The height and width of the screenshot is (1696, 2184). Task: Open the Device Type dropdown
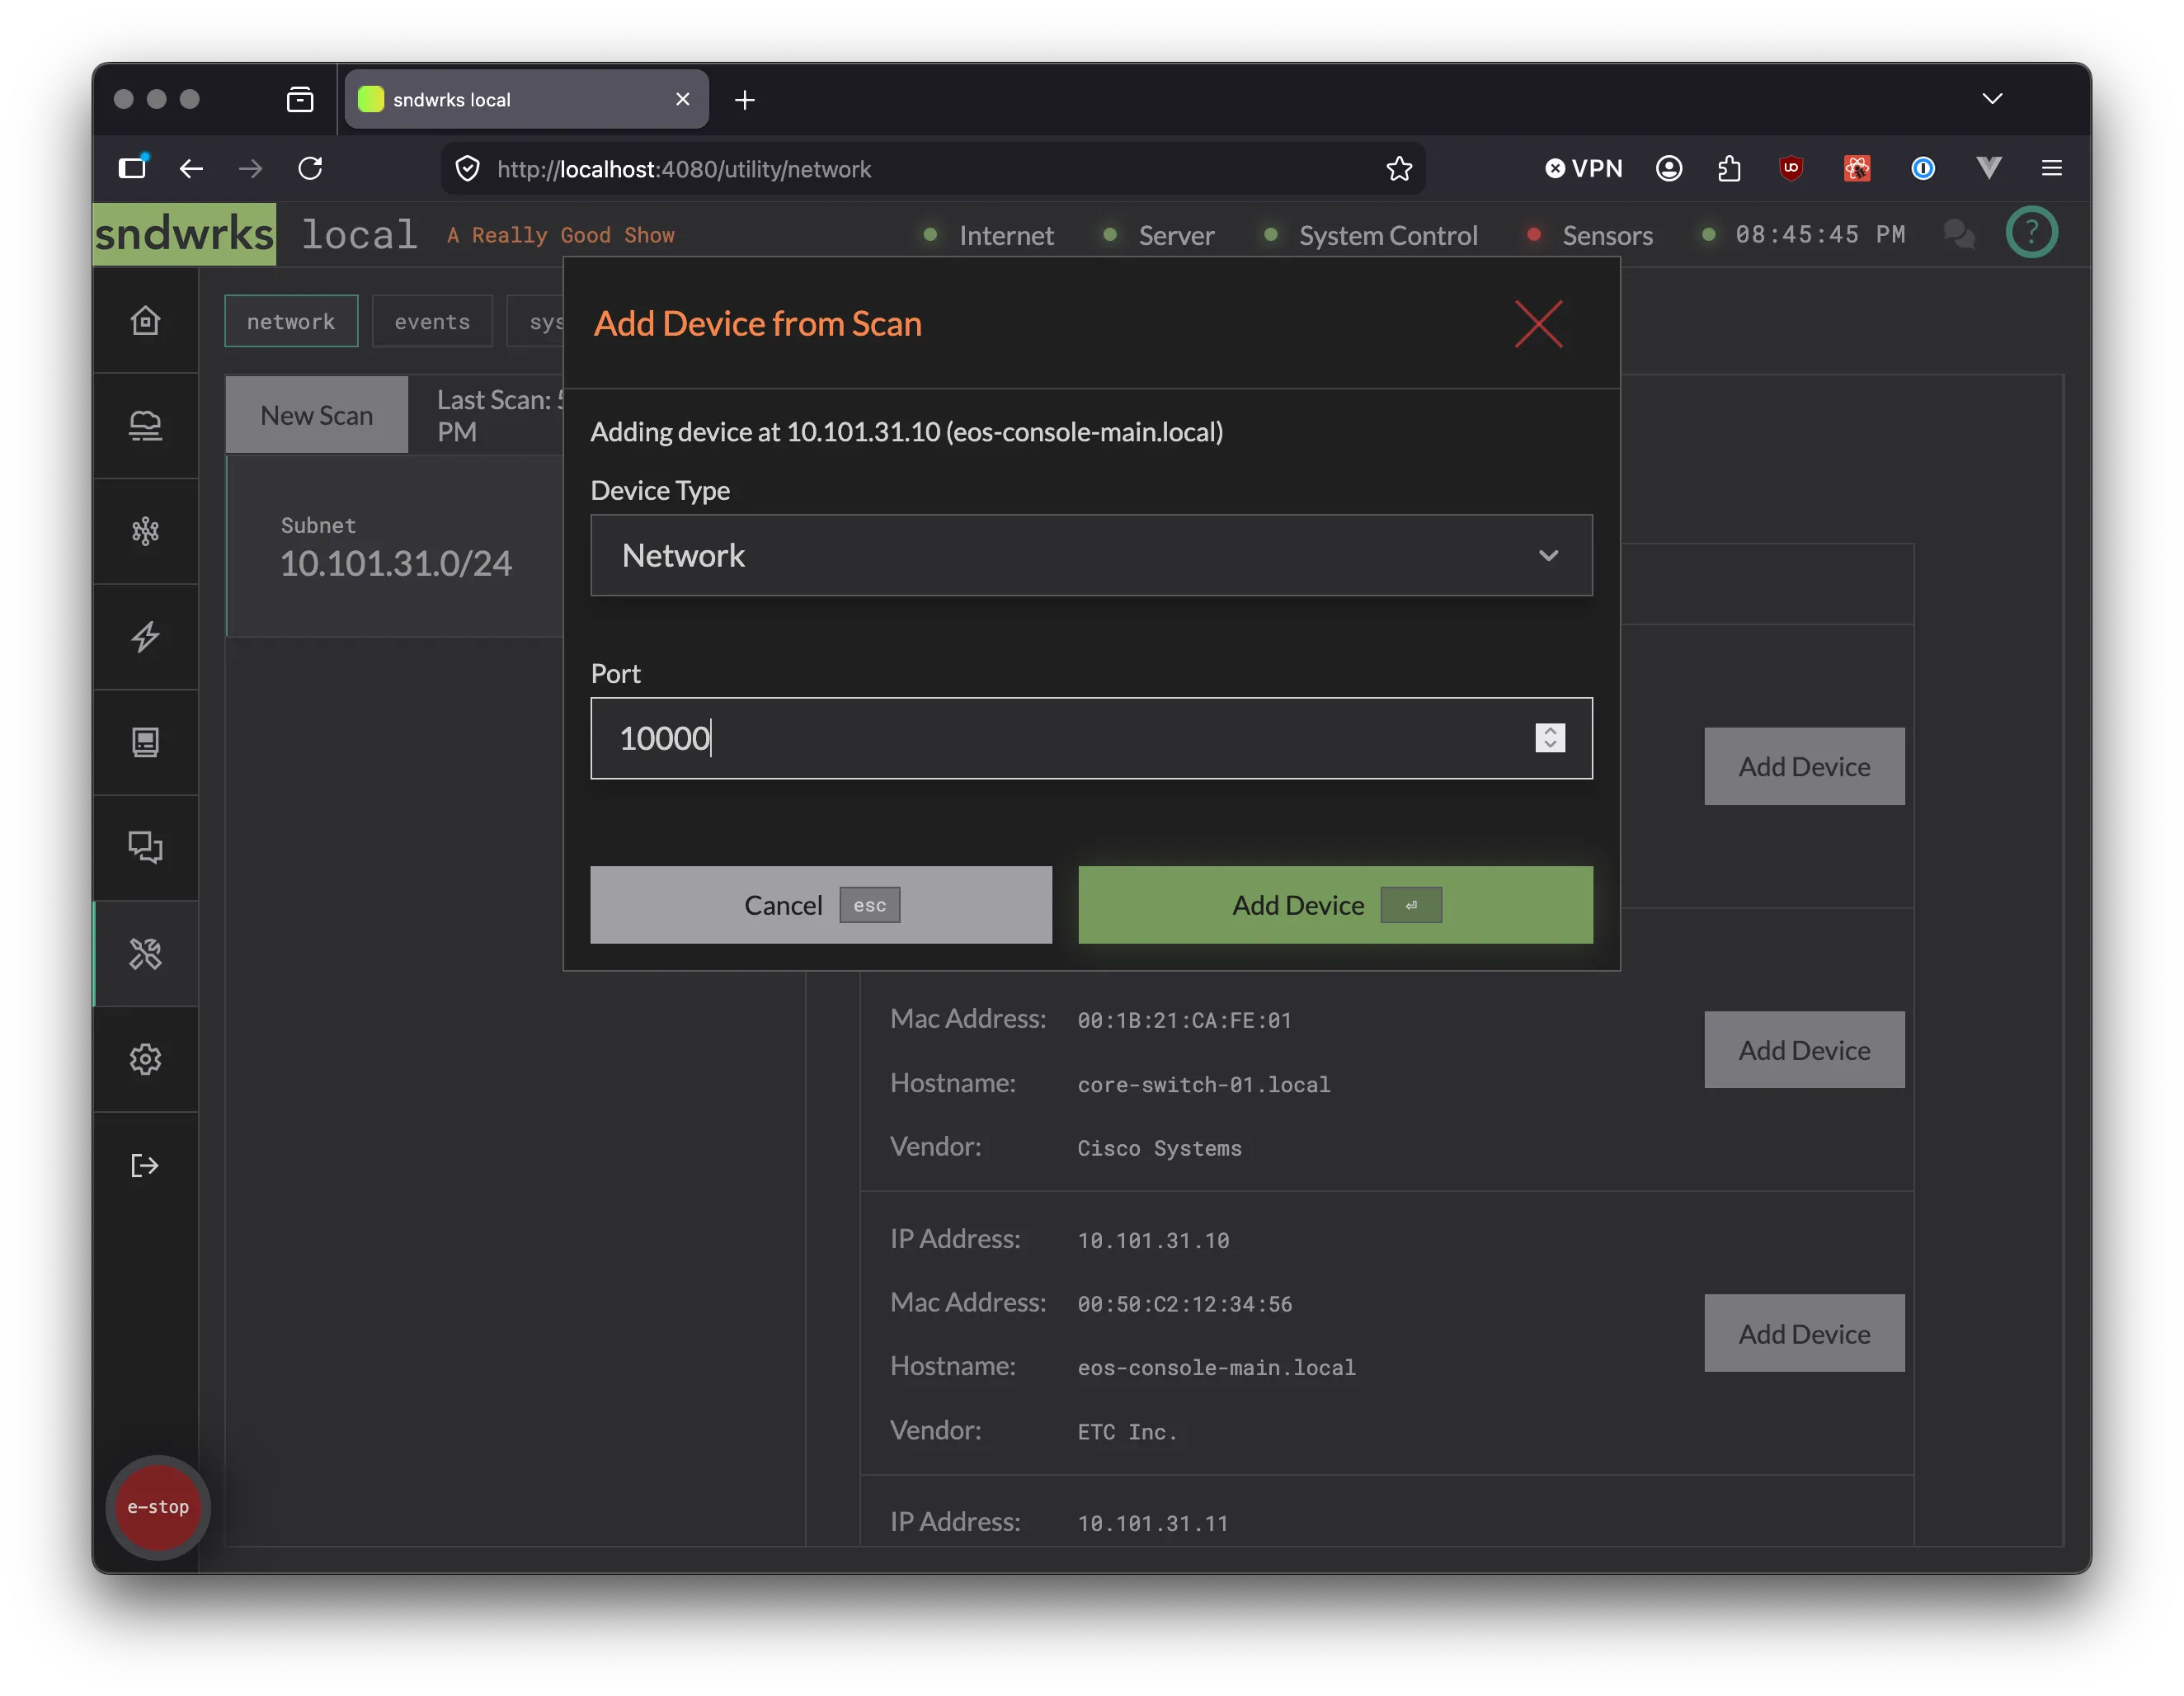[x=1091, y=555]
